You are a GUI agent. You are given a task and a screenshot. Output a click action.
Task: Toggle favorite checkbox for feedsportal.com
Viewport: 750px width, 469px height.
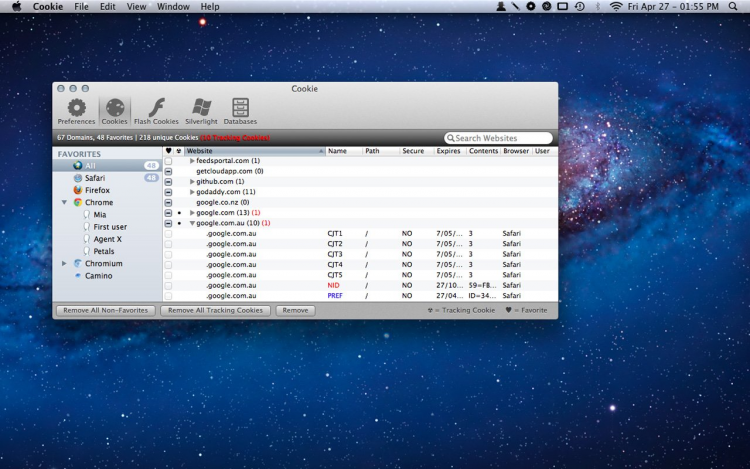click(168, 161)
